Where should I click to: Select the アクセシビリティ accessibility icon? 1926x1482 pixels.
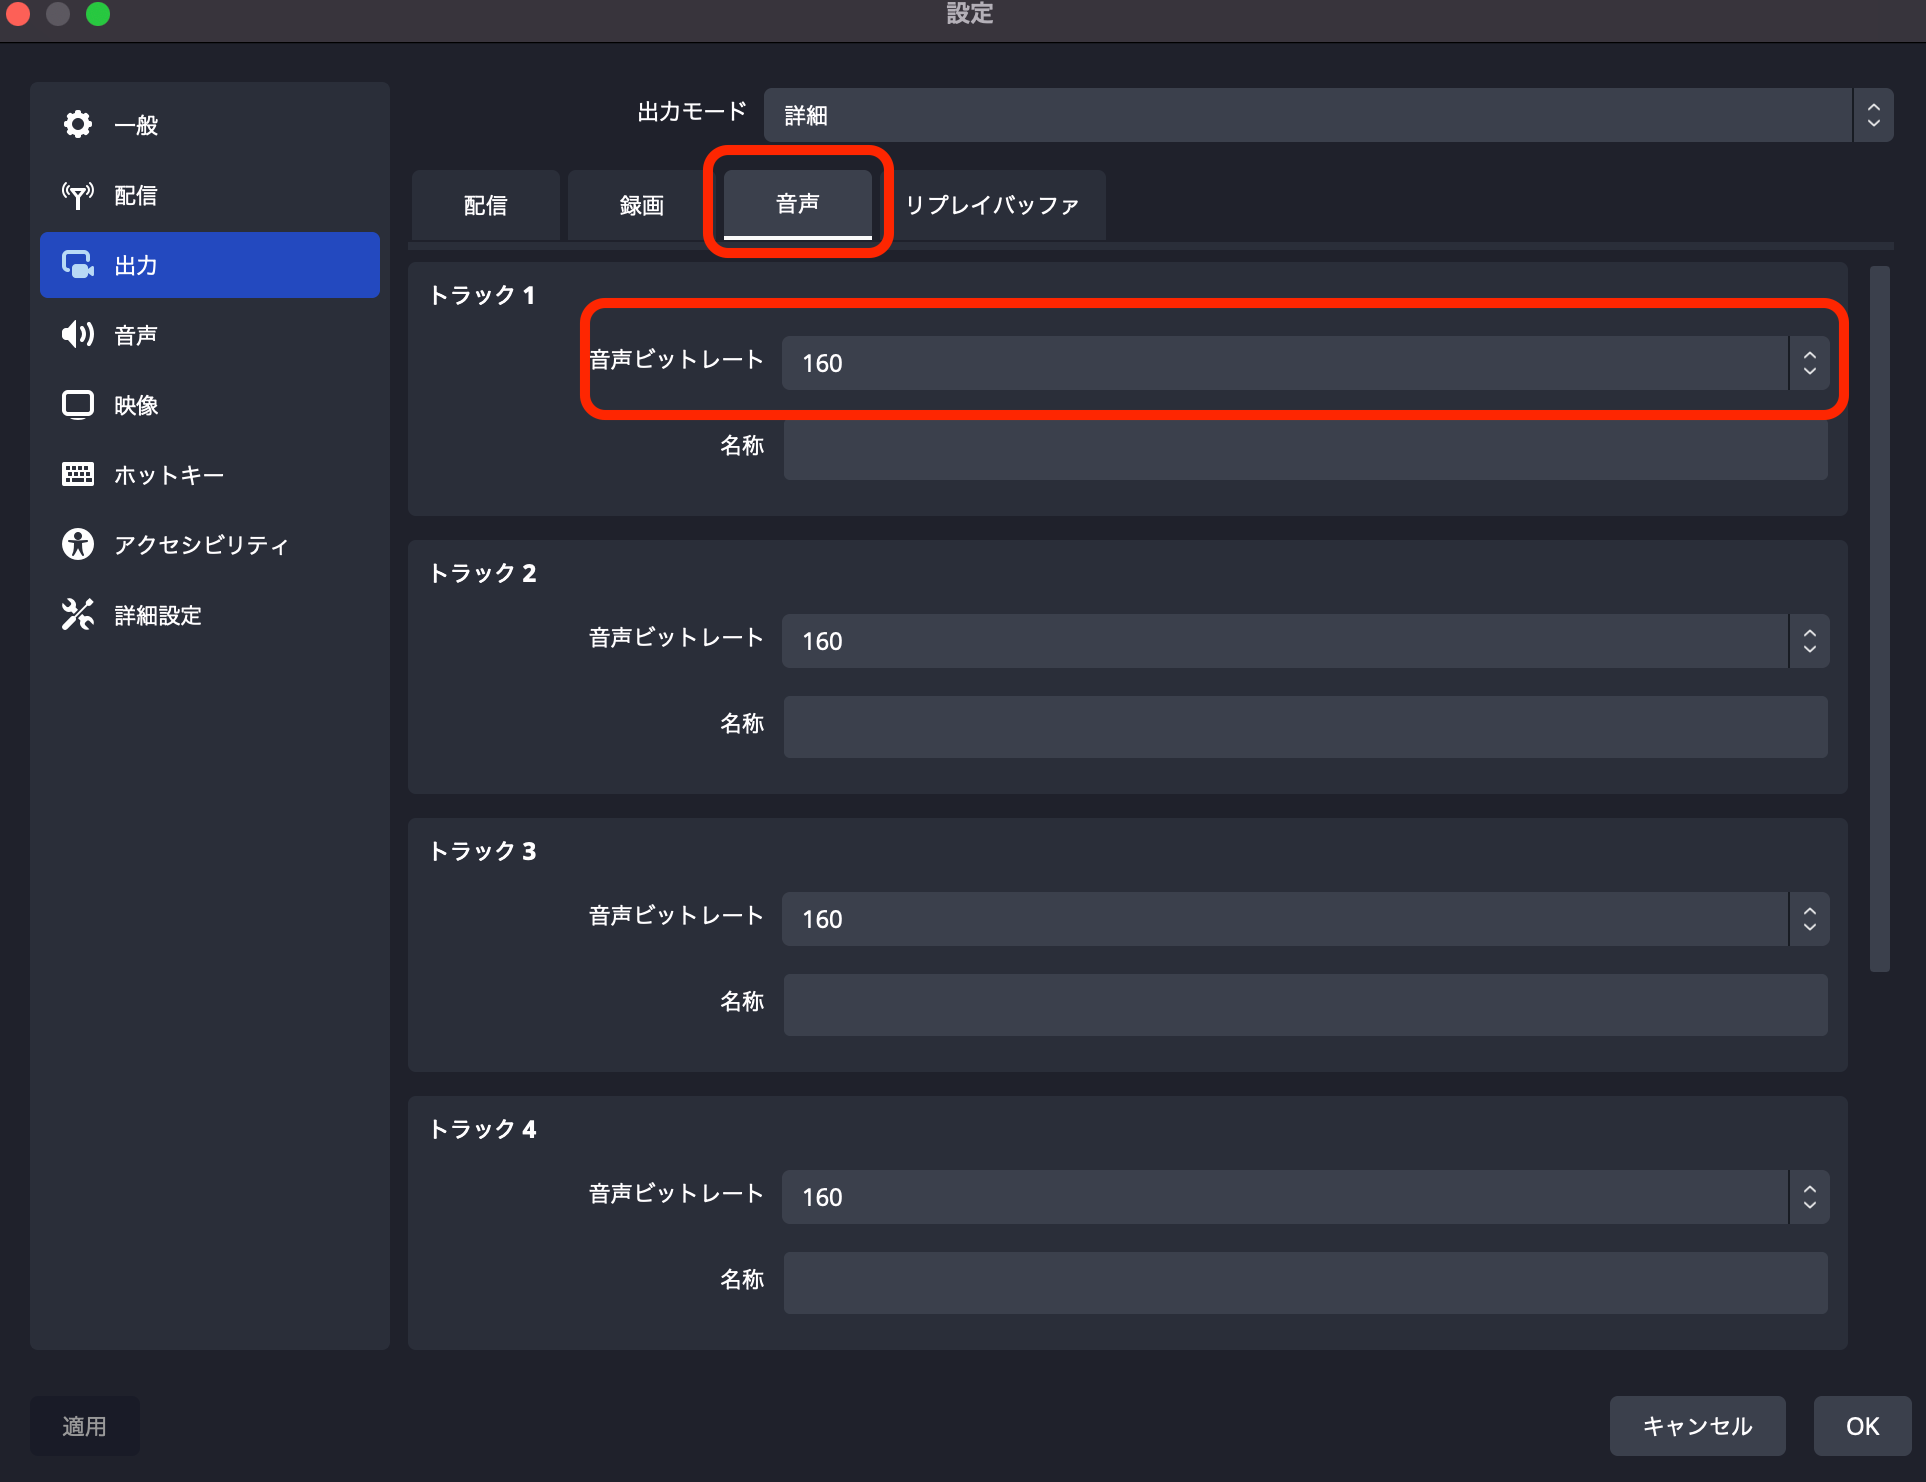tap(78, 544)
